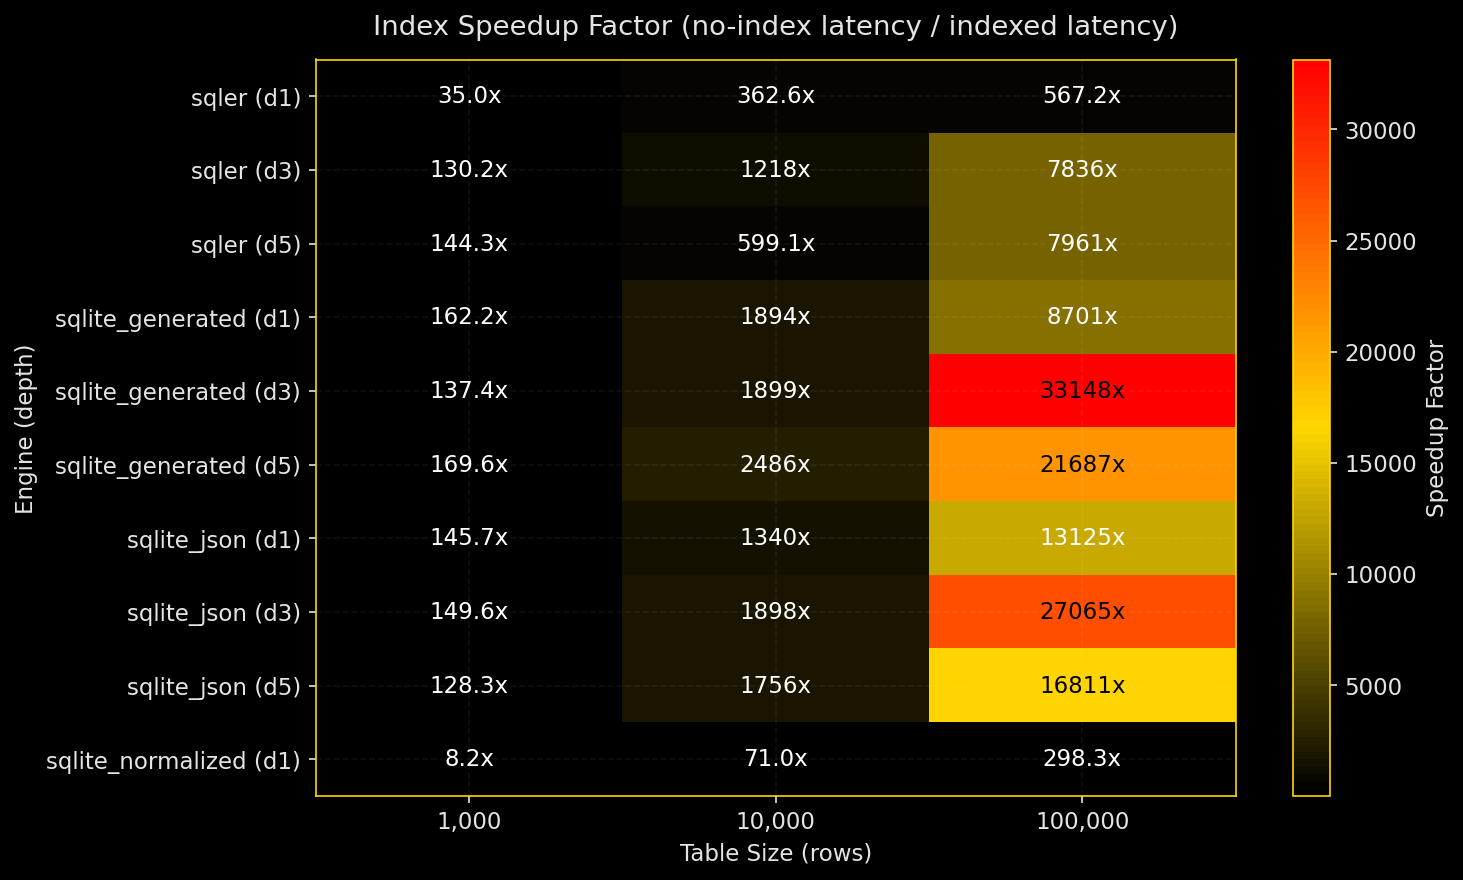
Task: Click the 298.3x sqlite_normalized cell
Action: [x=1082, y=759]
